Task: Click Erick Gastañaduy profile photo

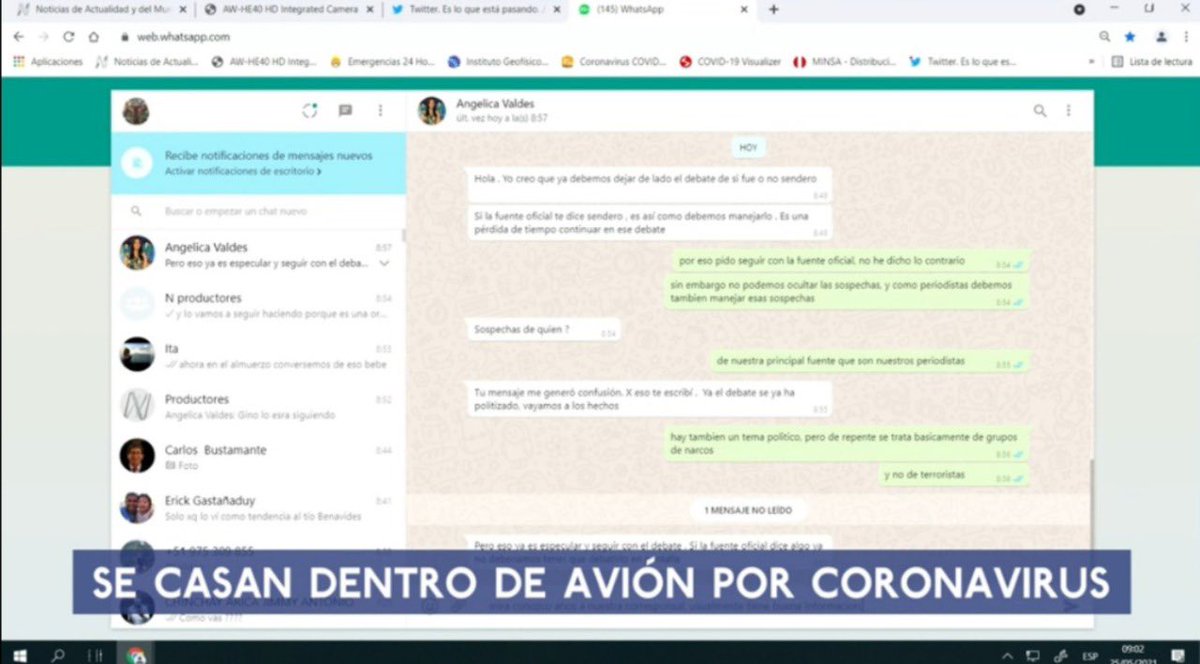Action: coord(137,507)
